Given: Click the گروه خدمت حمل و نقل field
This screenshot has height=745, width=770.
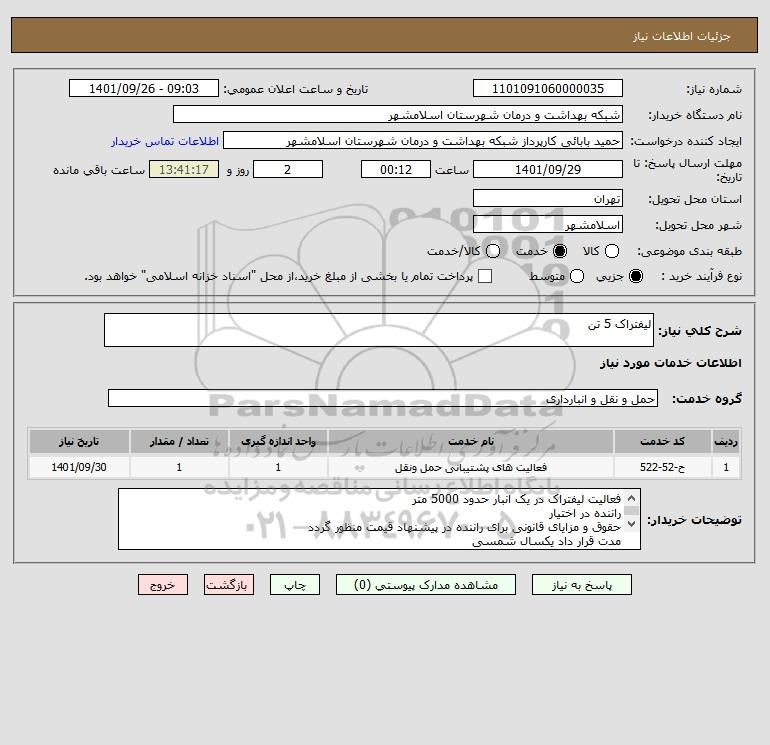Looking at the screenshot, I should click(x=383, y=398).
